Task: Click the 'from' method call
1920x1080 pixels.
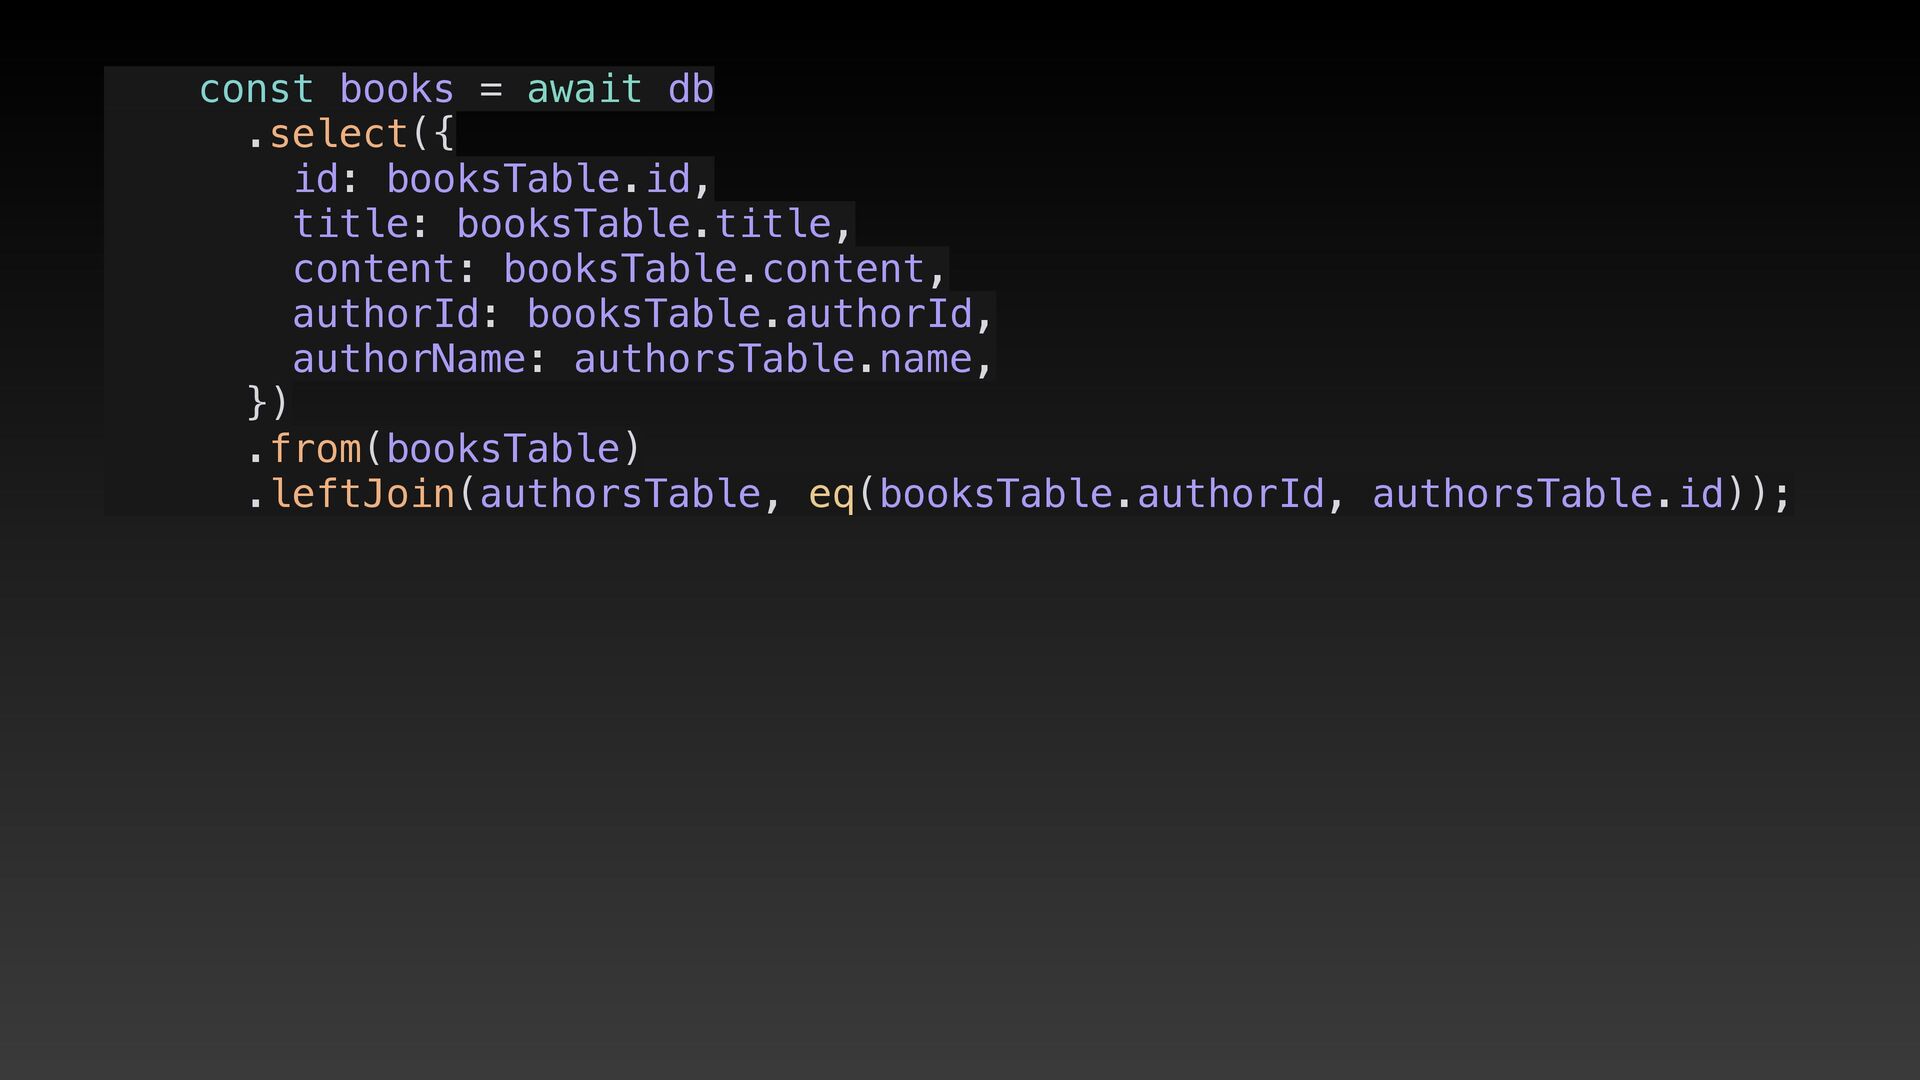Action: [315, 449]
